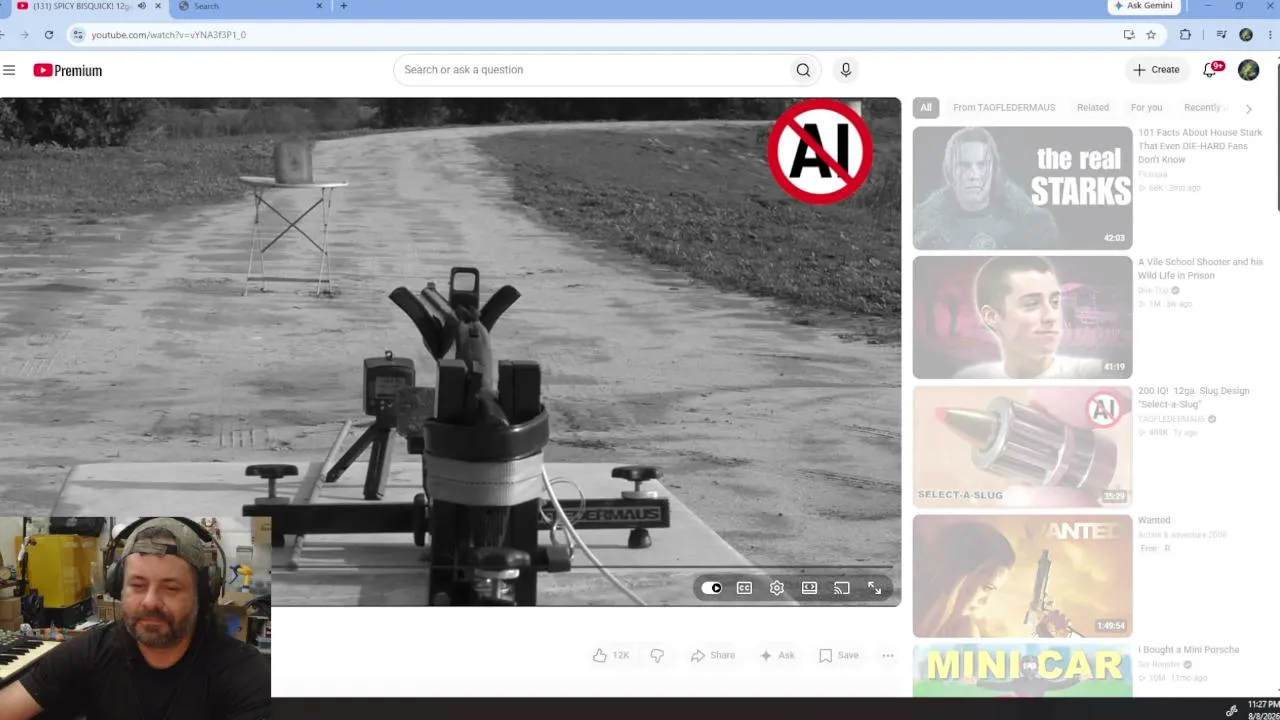Select the Recently uploaded filter chip
1280x720 pixels.
click(1206, 108)
